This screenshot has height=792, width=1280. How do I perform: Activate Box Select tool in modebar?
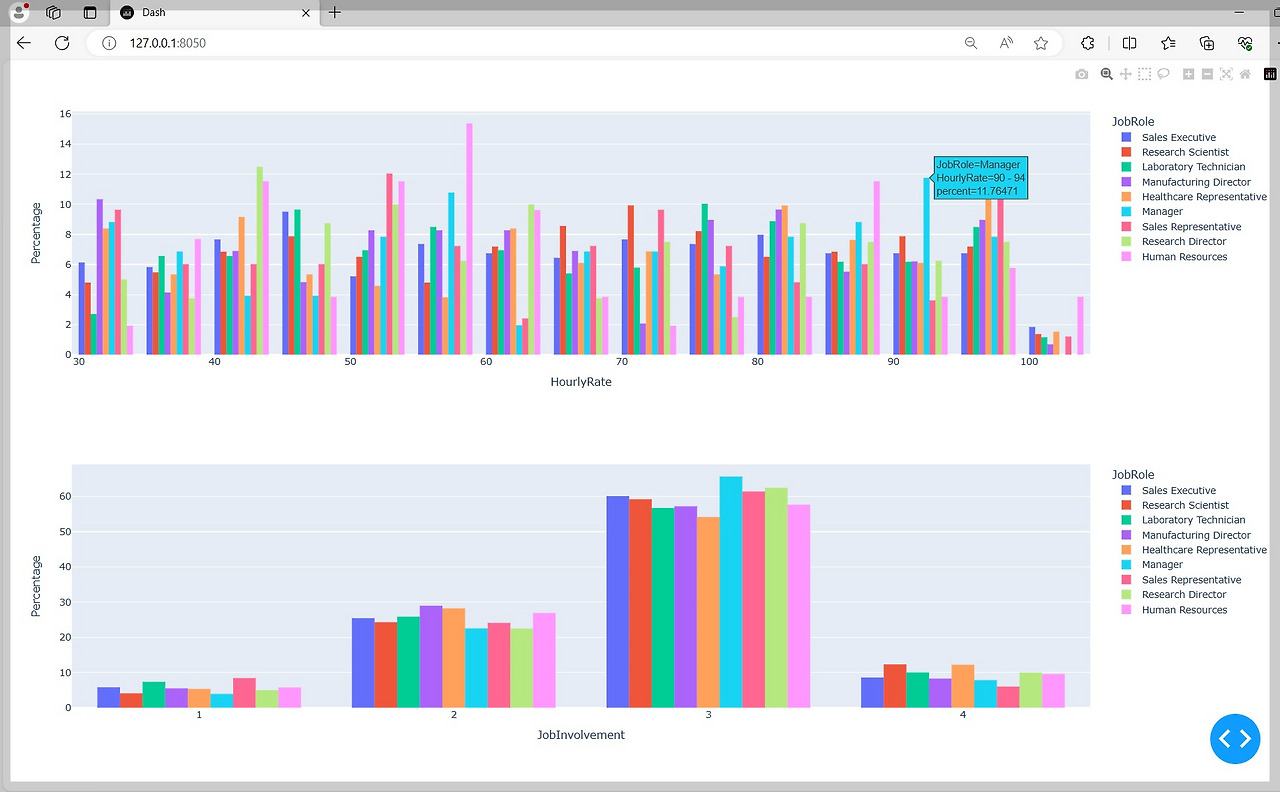point(1145,74)
